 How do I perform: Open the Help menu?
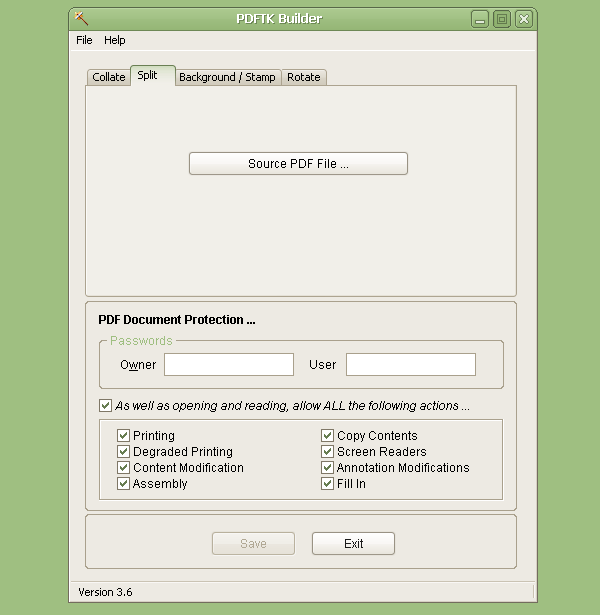pos(115,40)
